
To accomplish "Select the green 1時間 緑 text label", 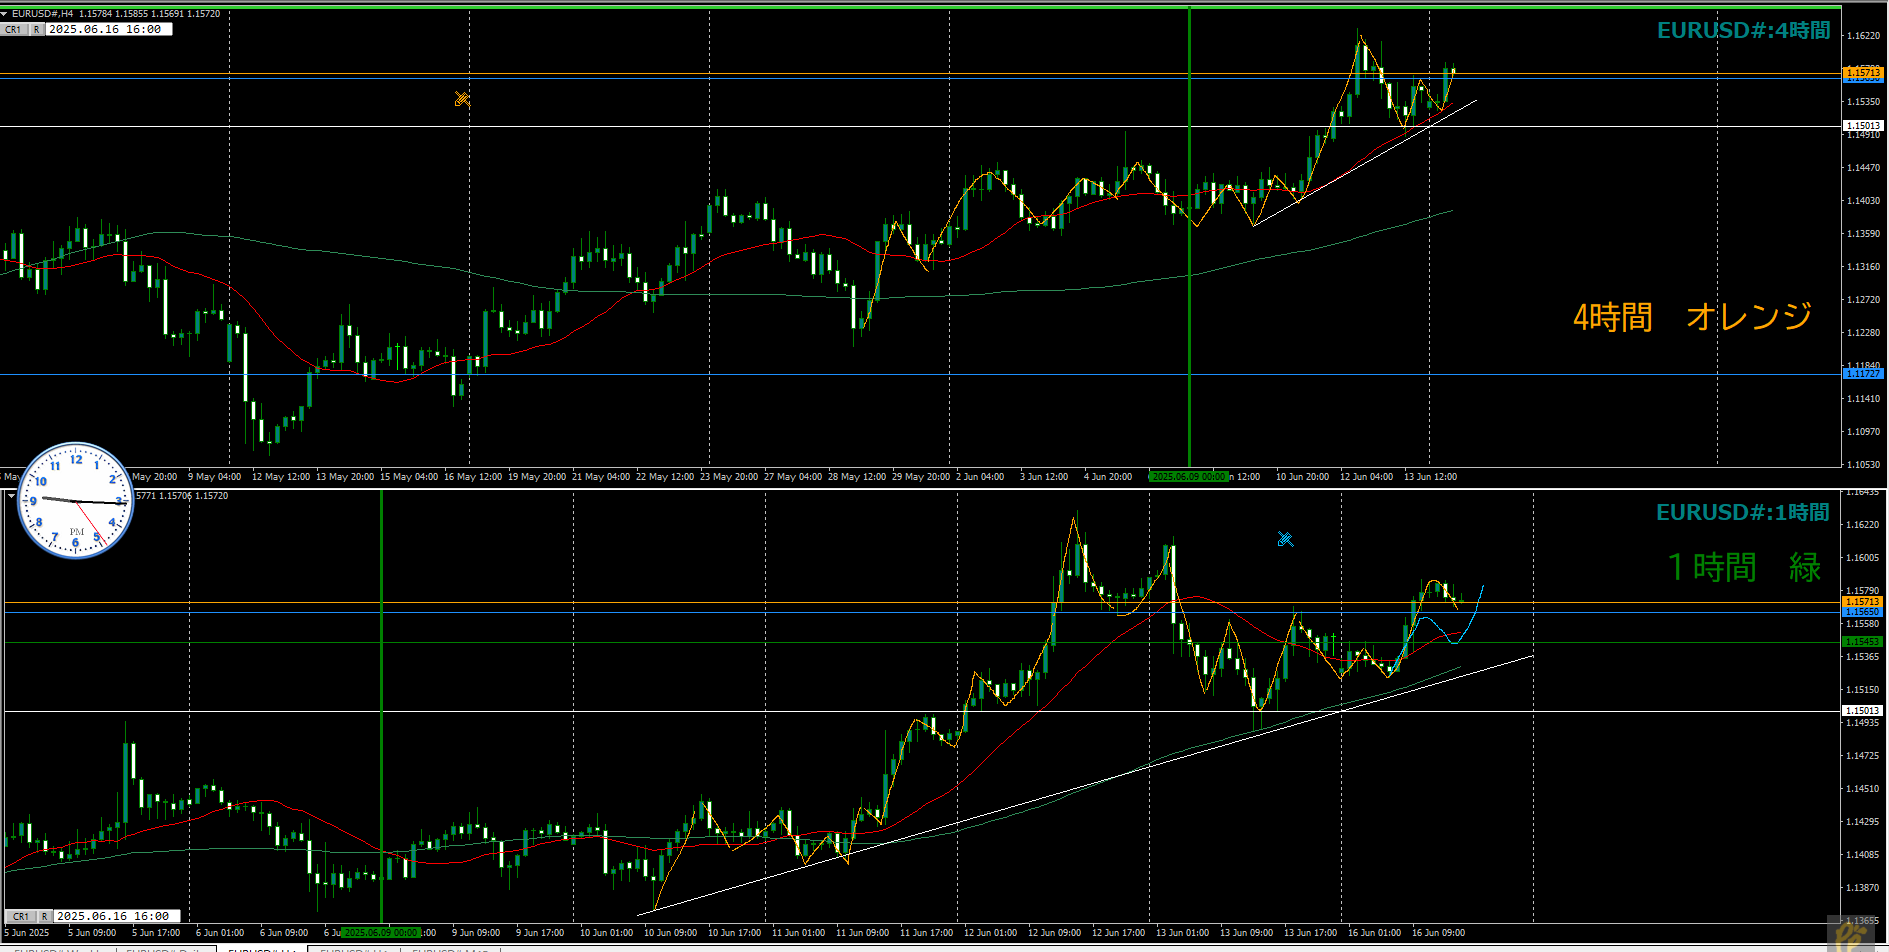I will click(x=1744, y=568).
